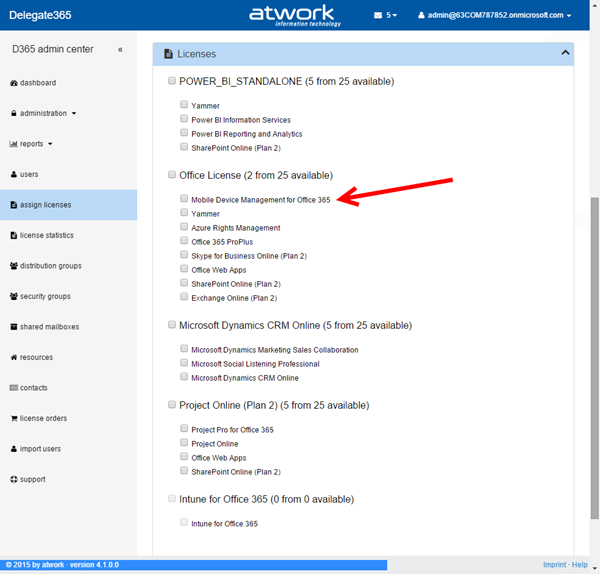Check the Office License group checkbox
The height and width of the screenshot is (574, 600).
[x=172, y=175]
